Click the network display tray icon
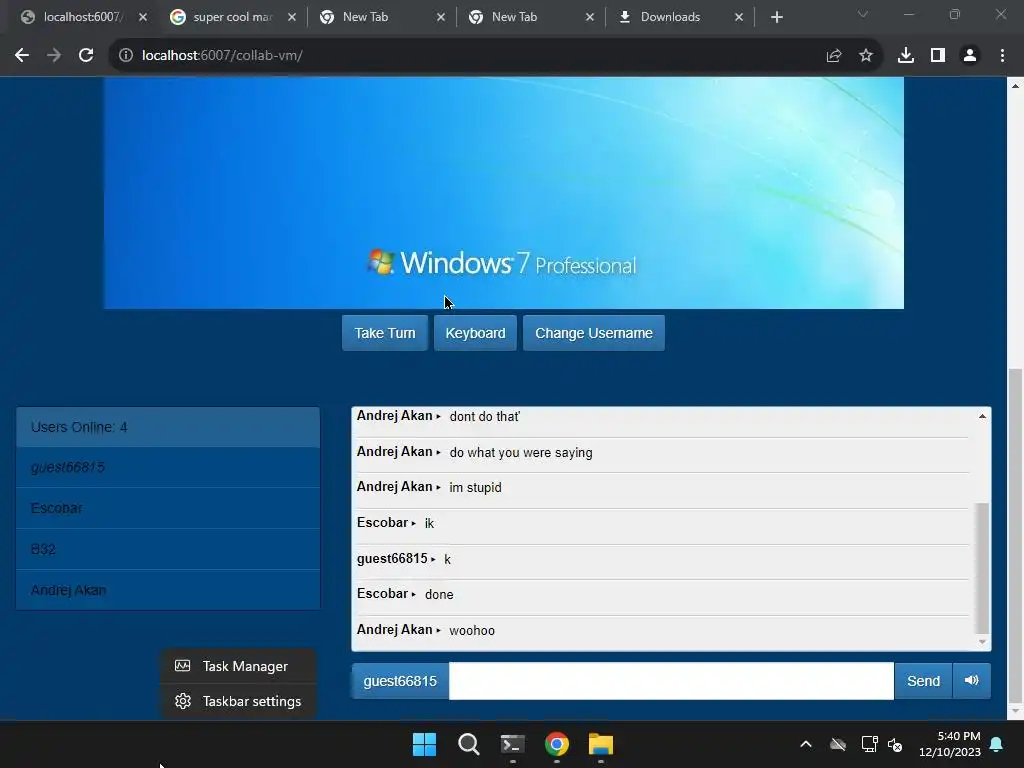Screen dimensions: 1024x768 click(x=869, y=744)
